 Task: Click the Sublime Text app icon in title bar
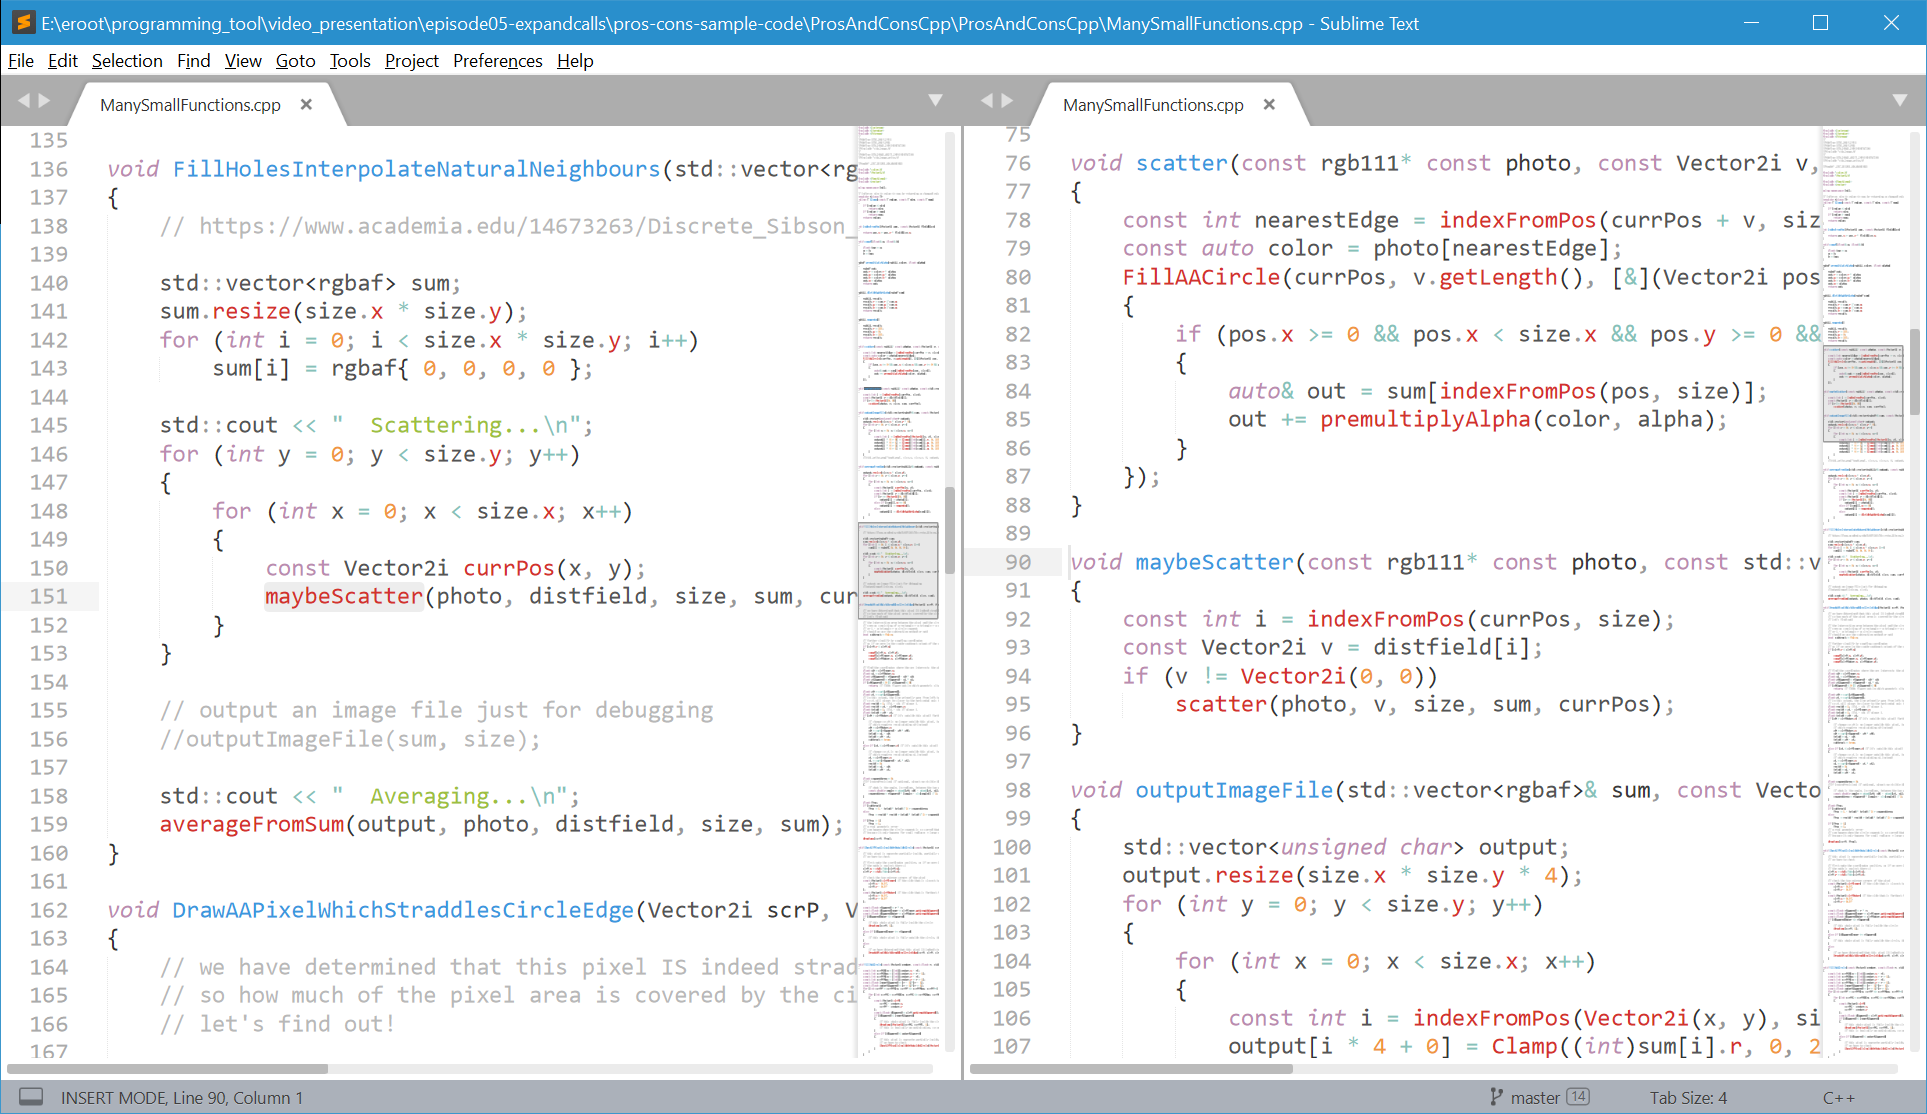(x=22, y=22)
